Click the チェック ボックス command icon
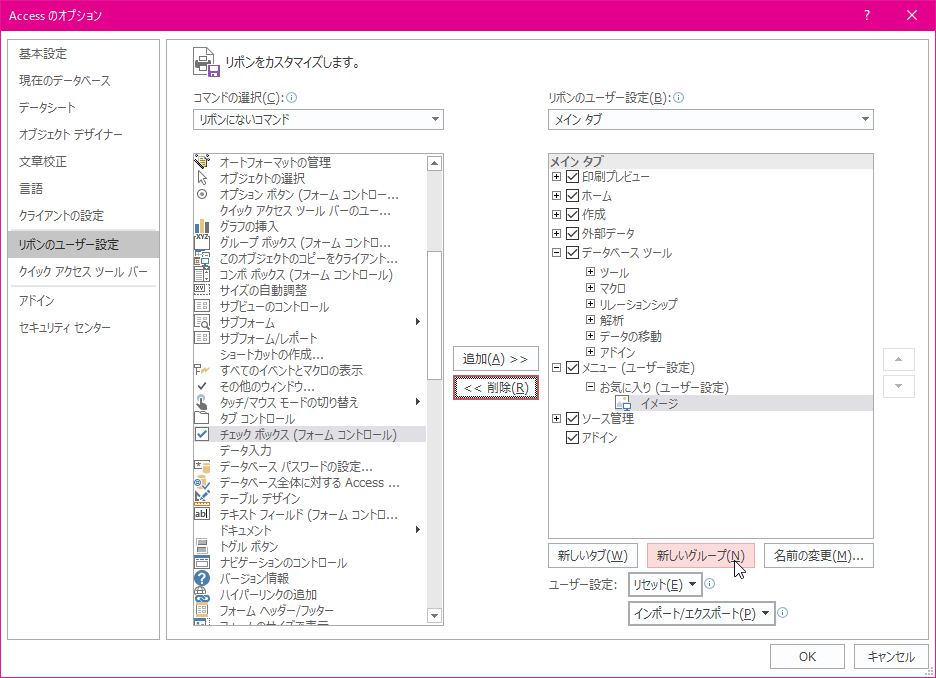The width and height of the screenshot is (936, 678). [x=202, y=434]
